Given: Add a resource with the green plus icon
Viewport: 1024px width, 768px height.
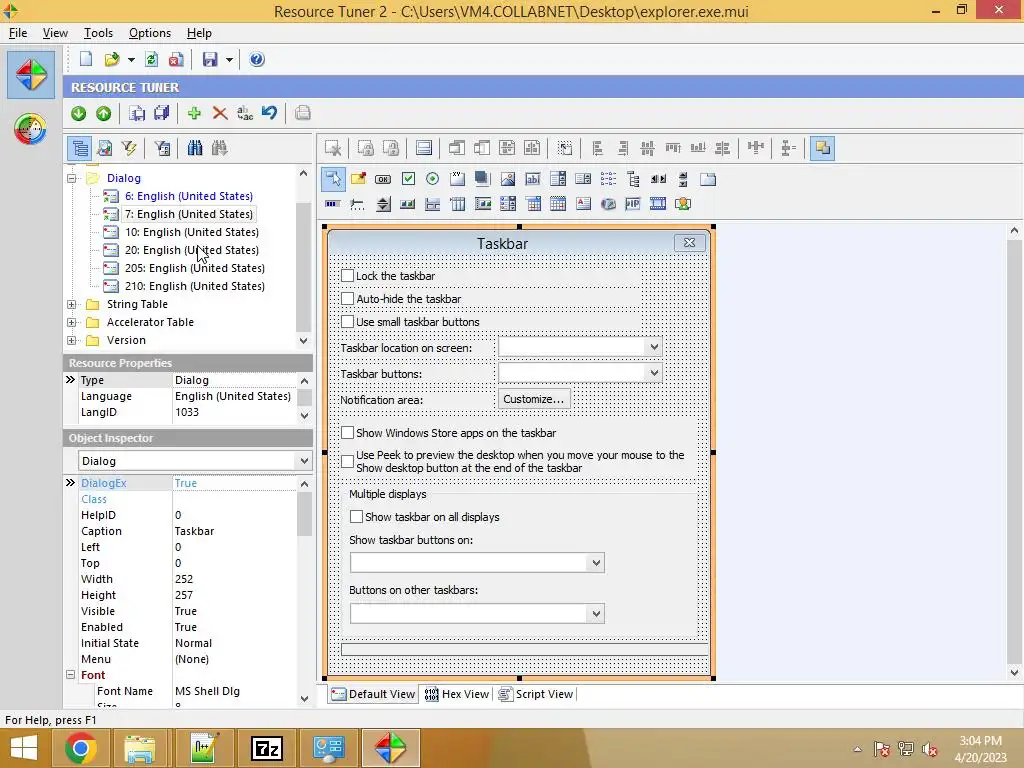Looking at the screenshot, I should (x=194, y=114).
